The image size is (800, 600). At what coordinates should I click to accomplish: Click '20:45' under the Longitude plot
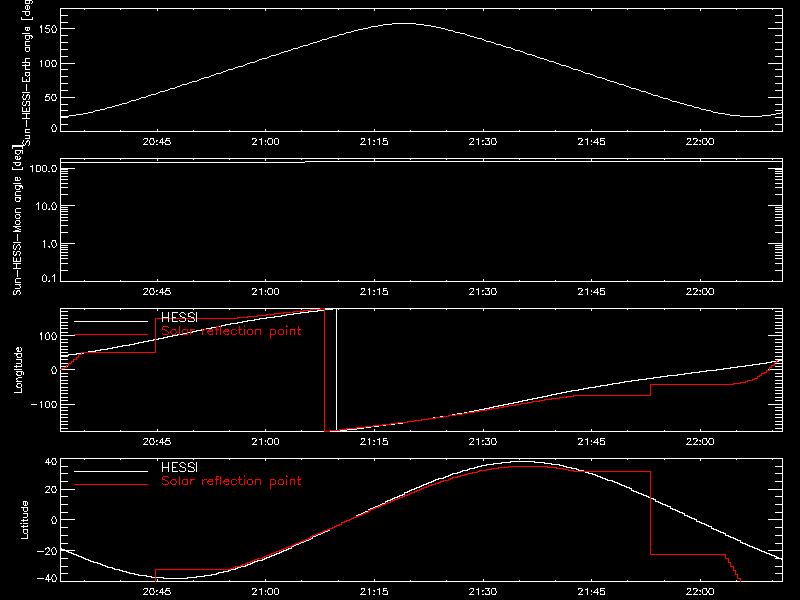pos(157,442)
